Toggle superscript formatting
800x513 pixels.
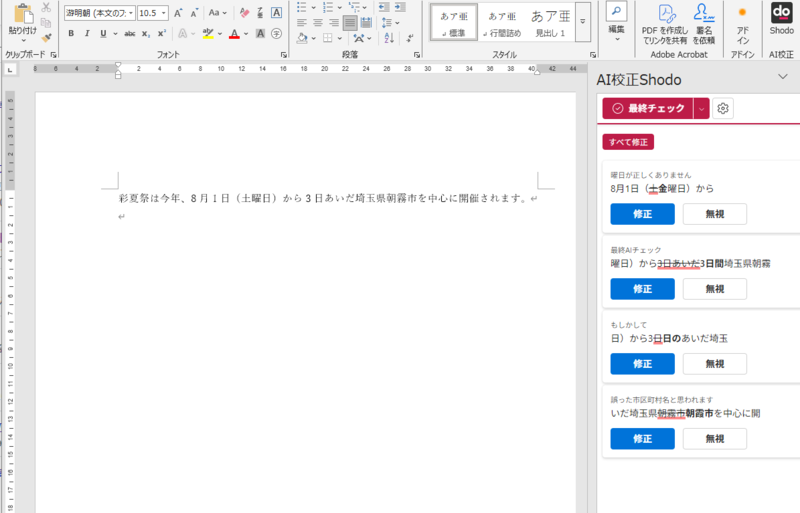coord(161,34)
